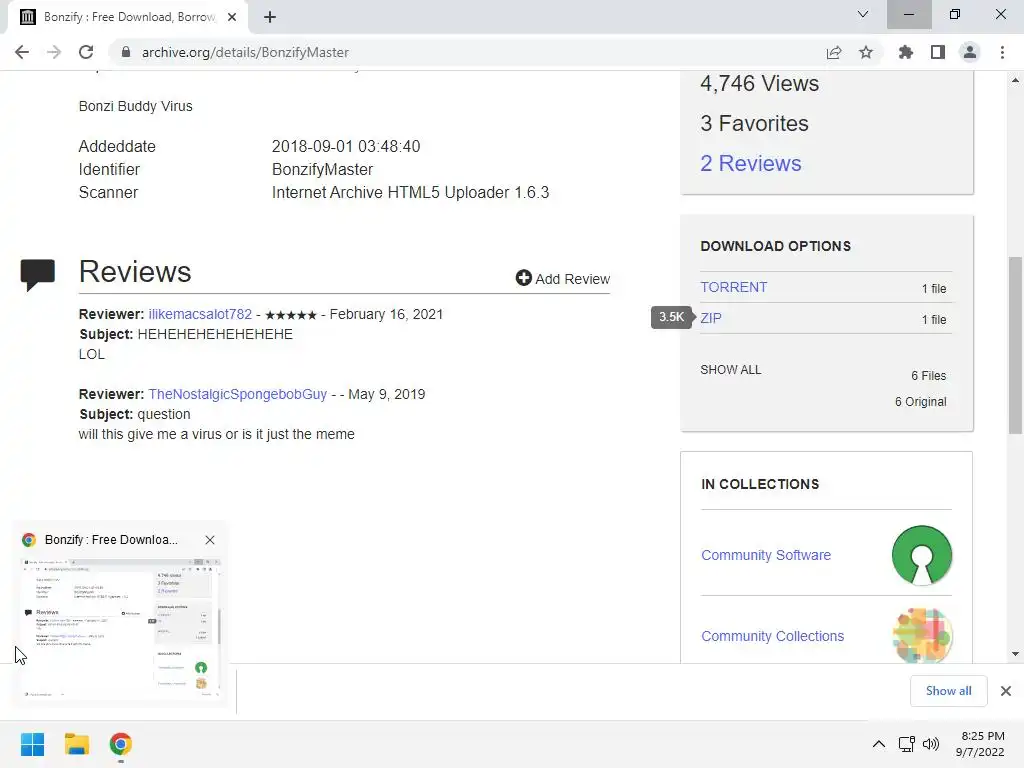Go back with browser back arrow
Image resolution: width=1024 pixels, height=768 pixels.
pos(22,52)
